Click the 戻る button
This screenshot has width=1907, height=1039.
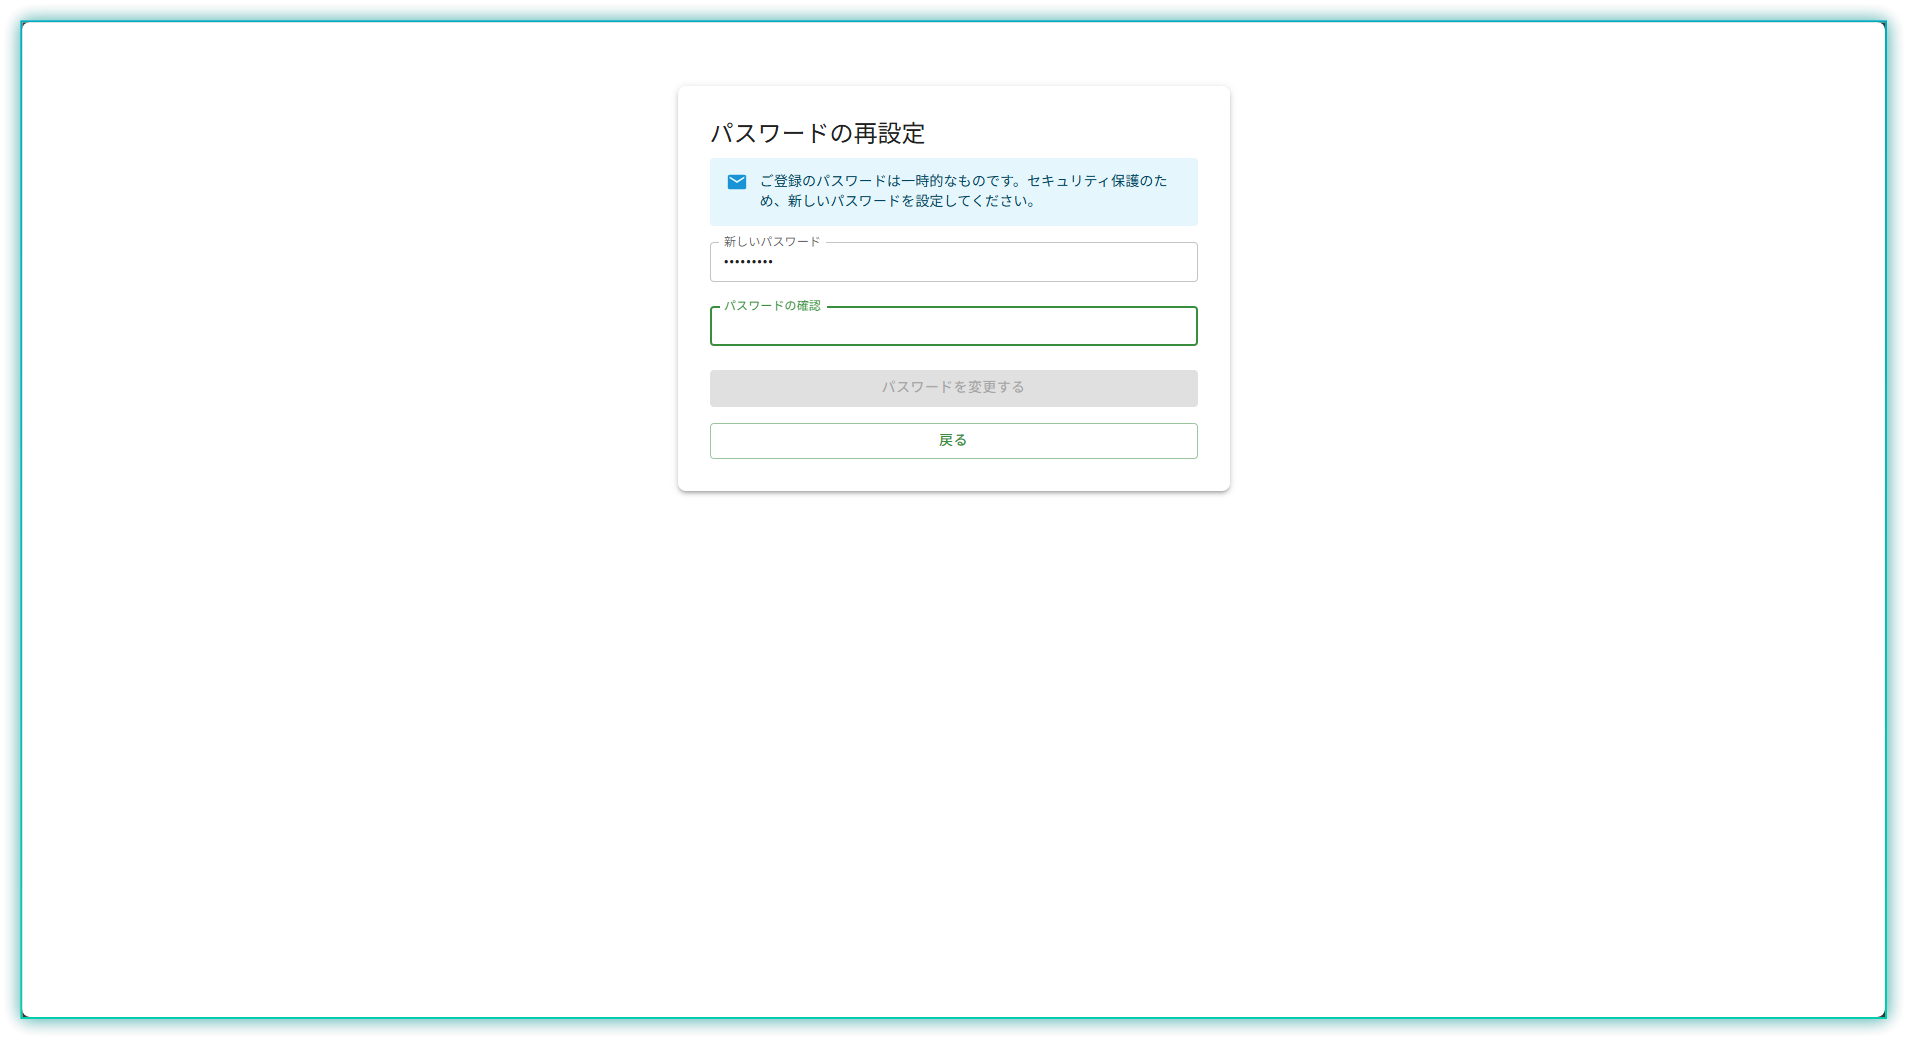(953, 441)
